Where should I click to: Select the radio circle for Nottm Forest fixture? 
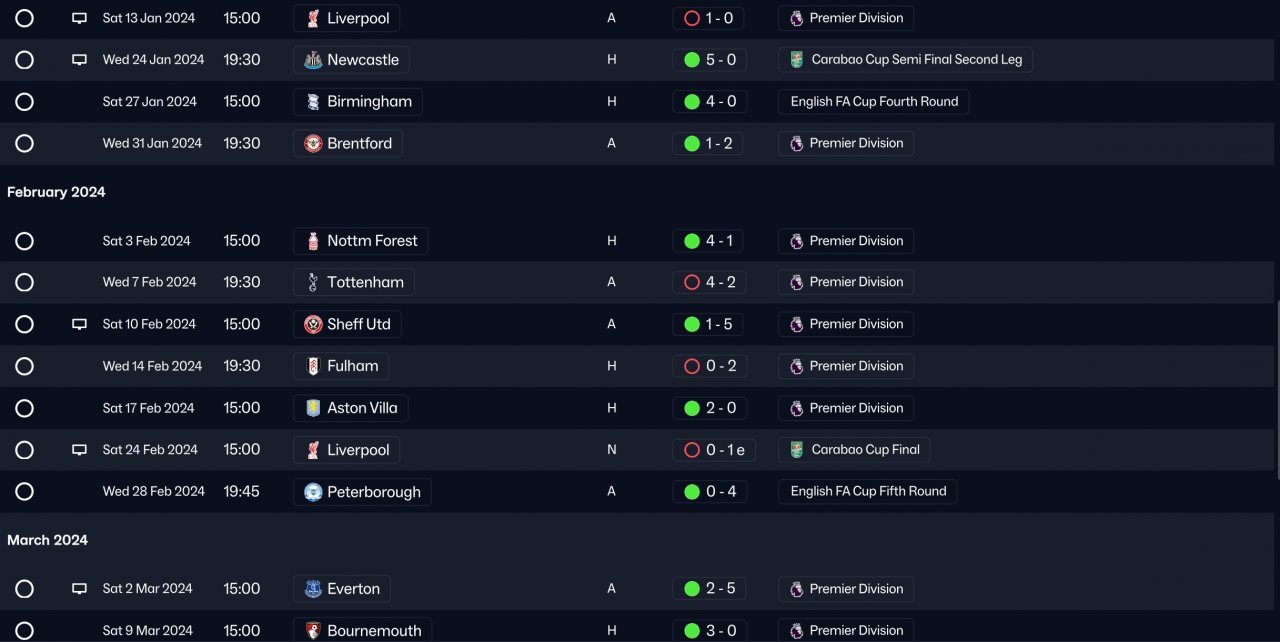(25, 241)
